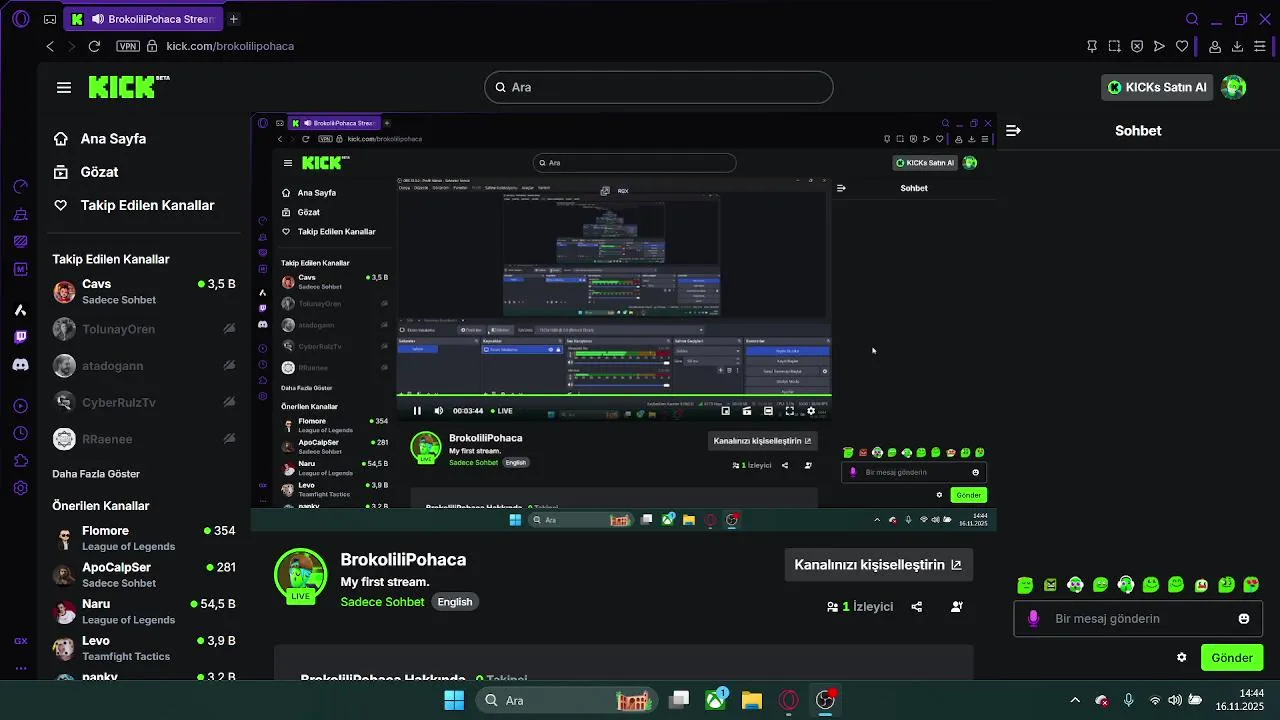
Task: Click the kick.com address bar URL
Action: (x=230, y=46)
